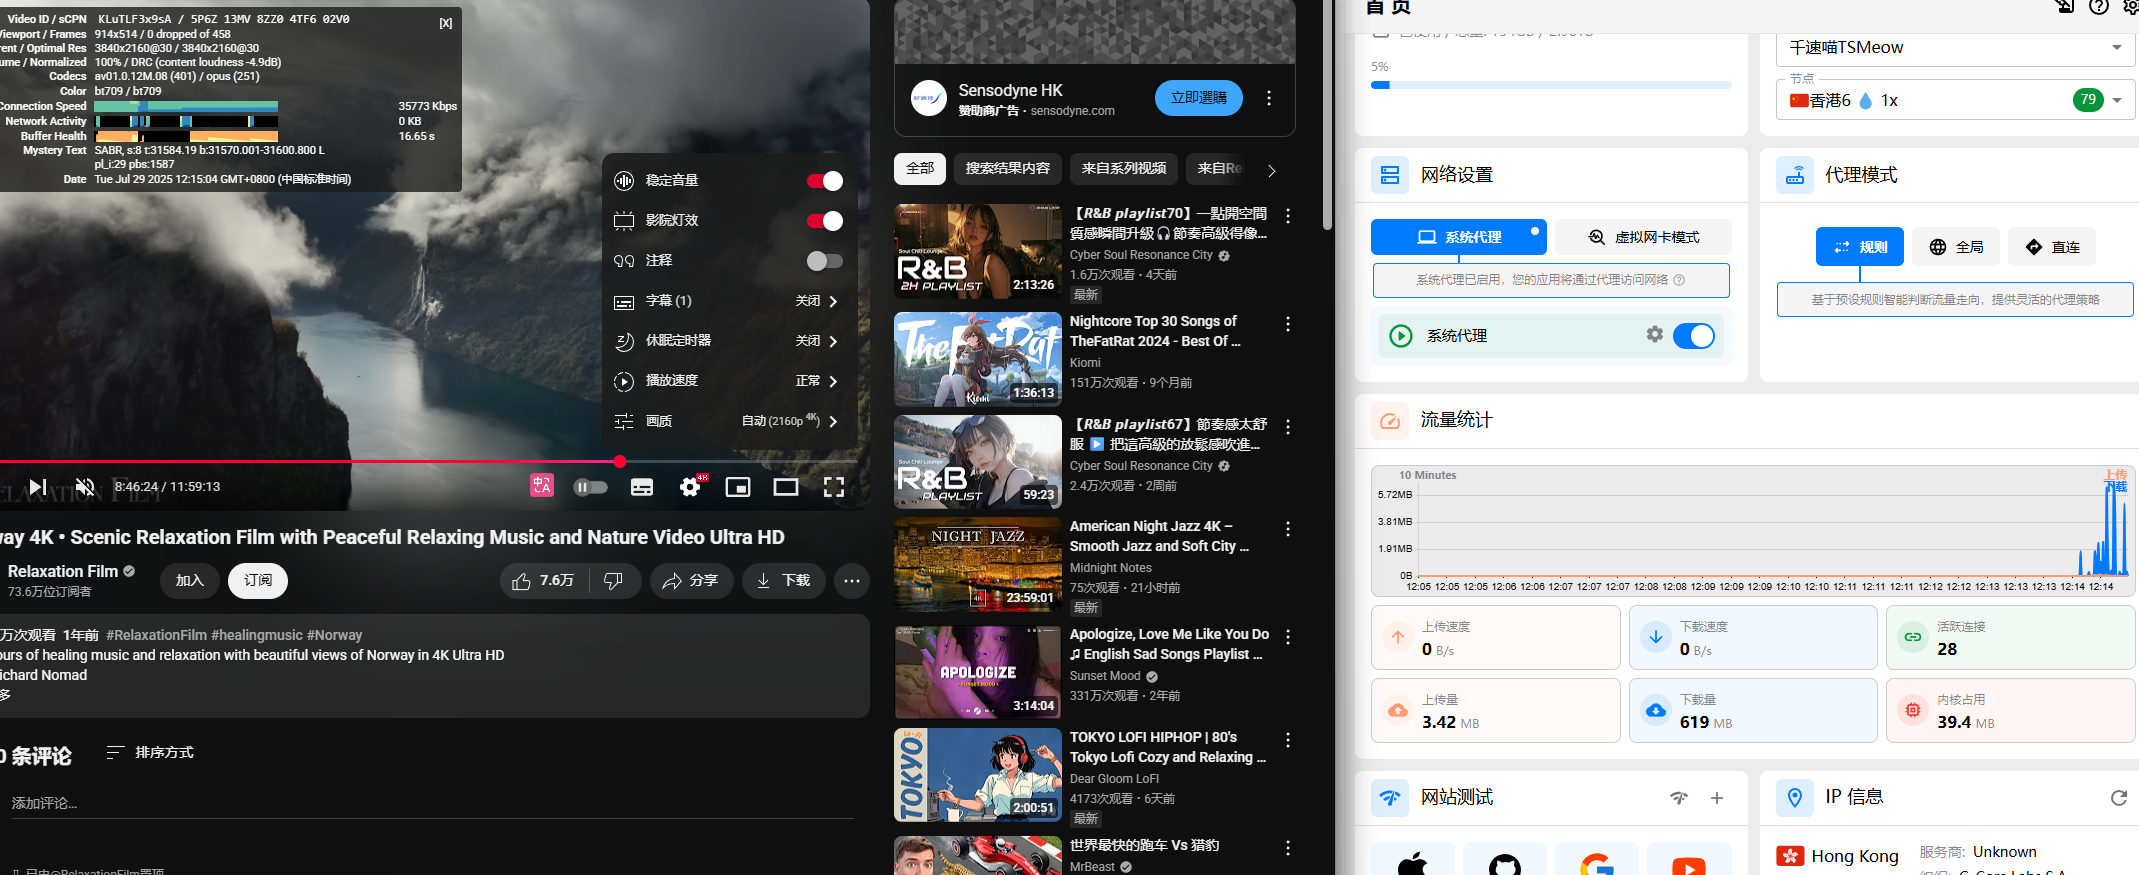Toggle the autoplay switch in player controls
This screenshot has width=2139, height=875.
pos(590,487)
